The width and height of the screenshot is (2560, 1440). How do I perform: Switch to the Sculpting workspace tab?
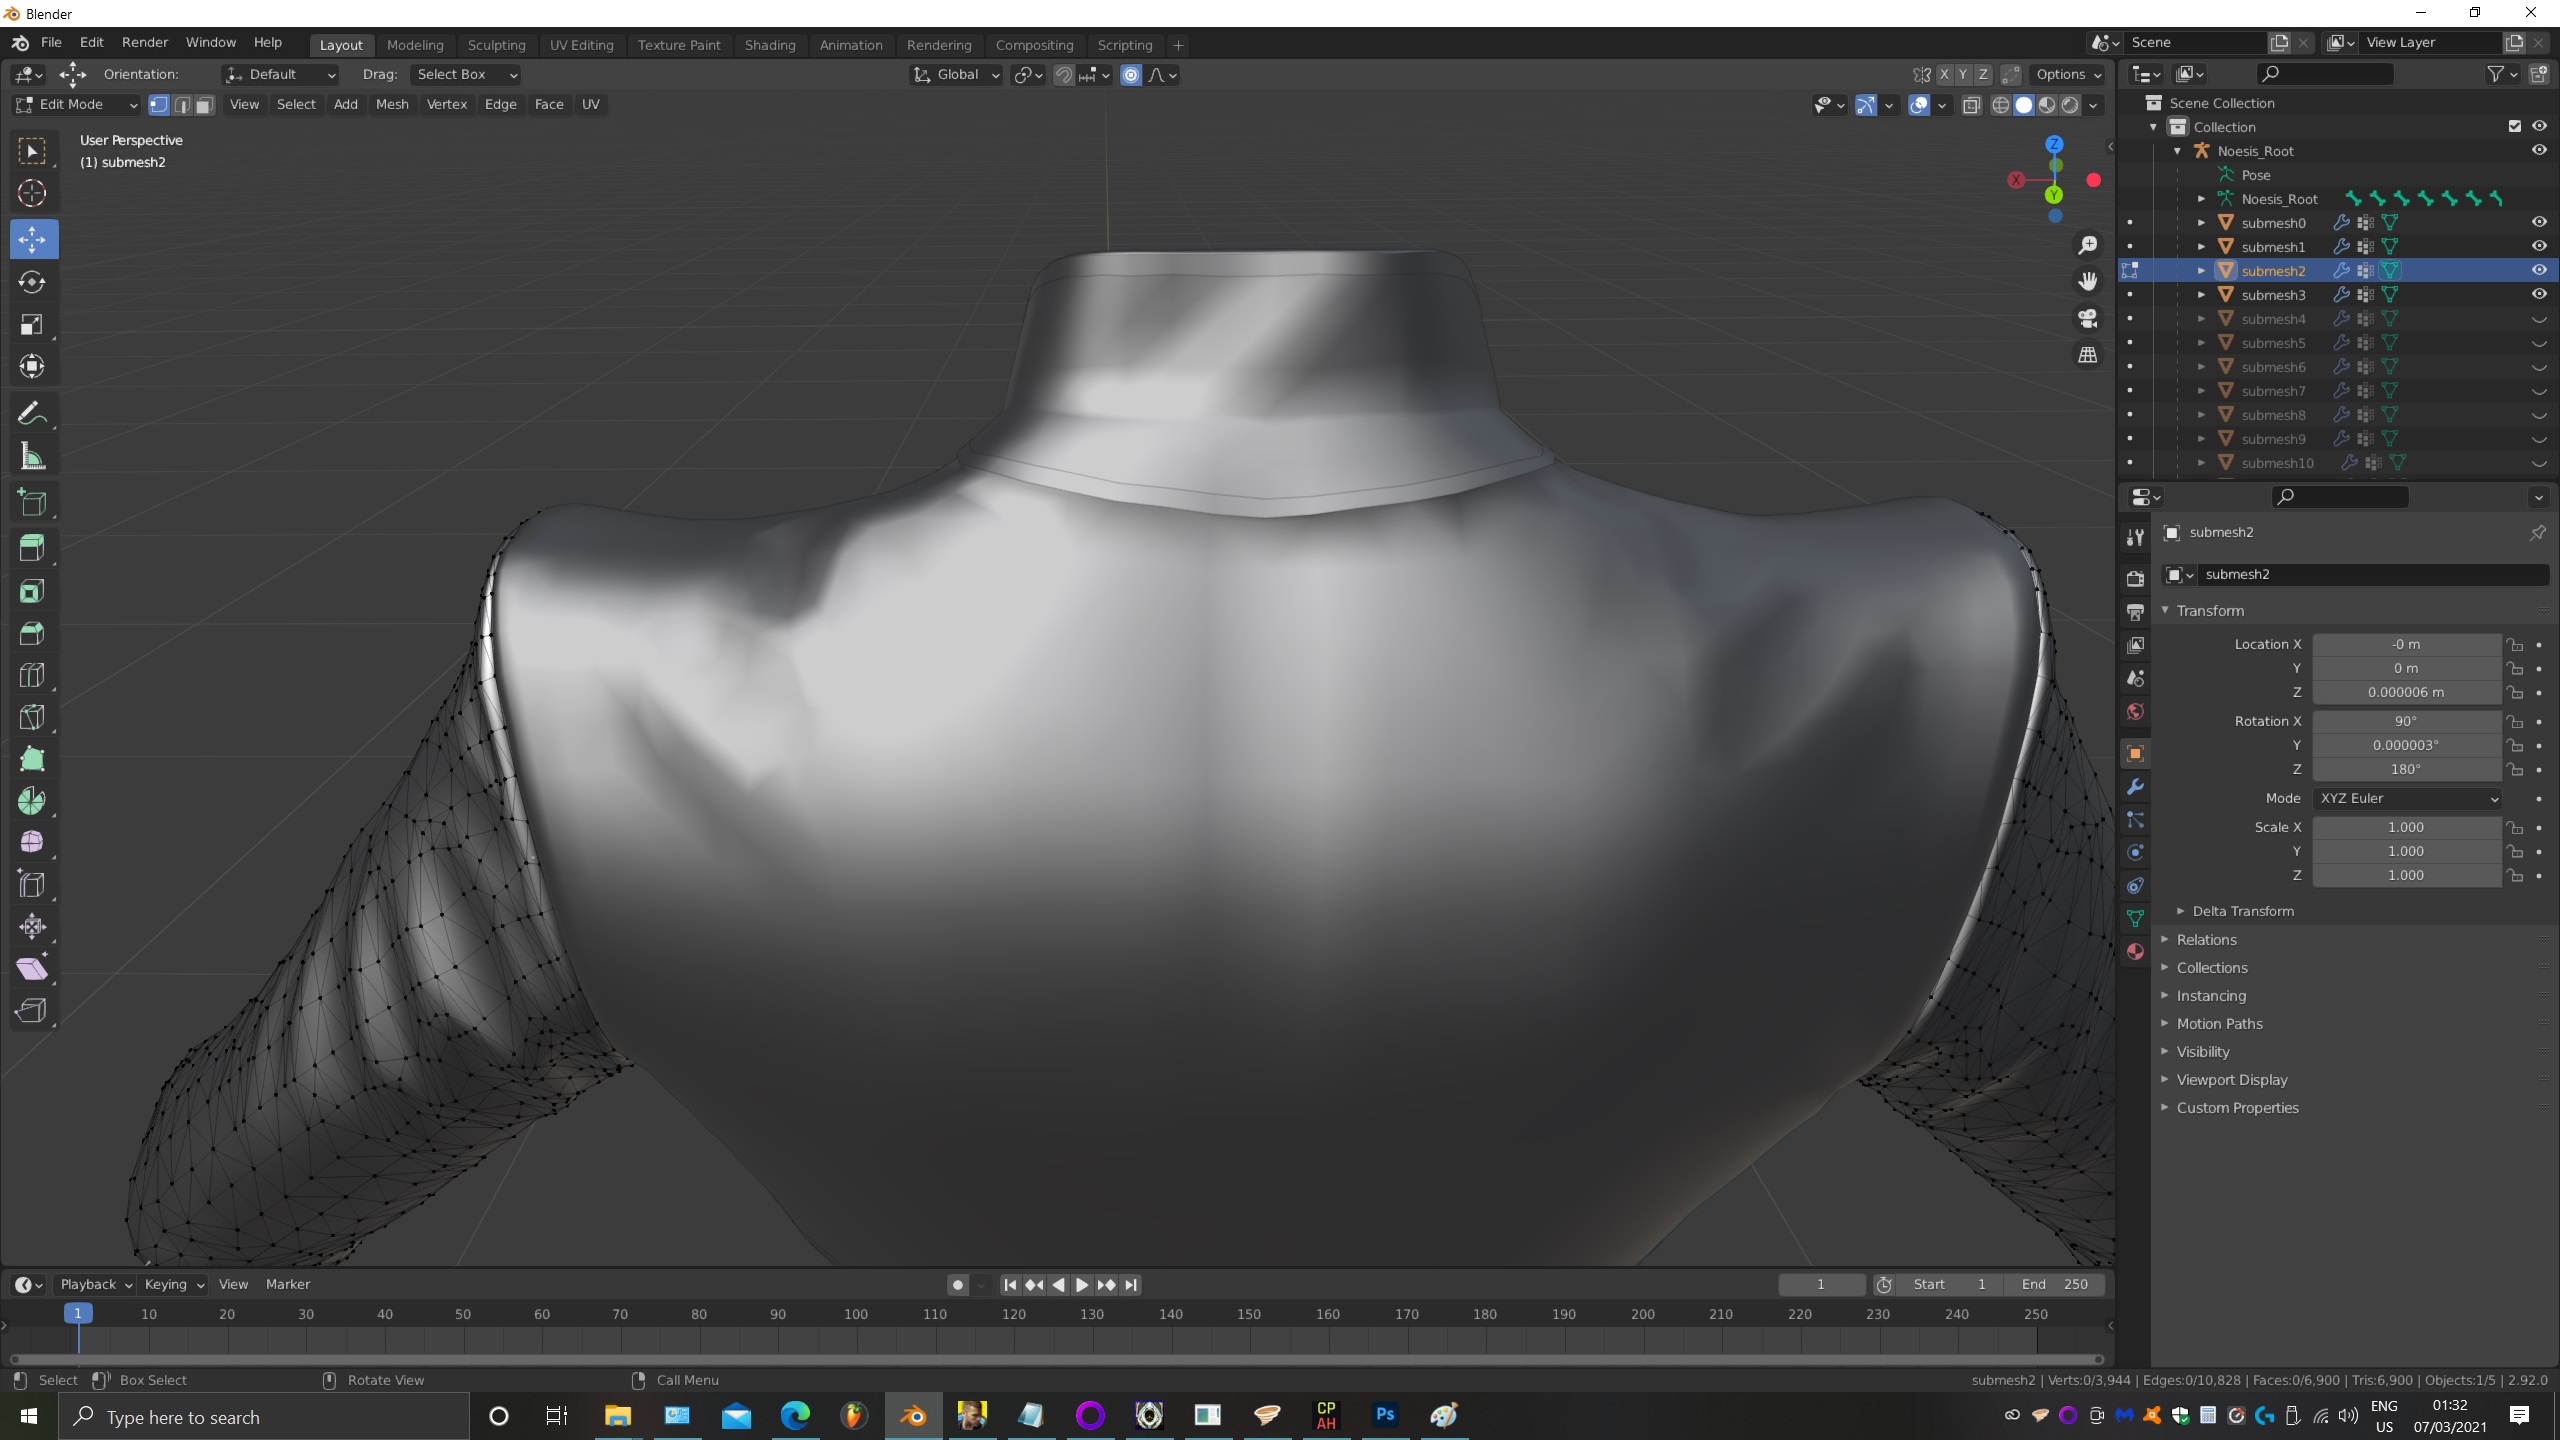[496, 45]
